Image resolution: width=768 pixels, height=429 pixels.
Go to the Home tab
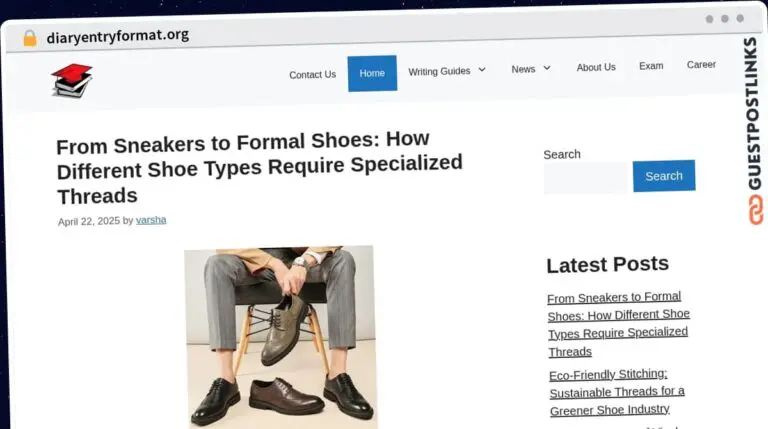coord(372,73)
